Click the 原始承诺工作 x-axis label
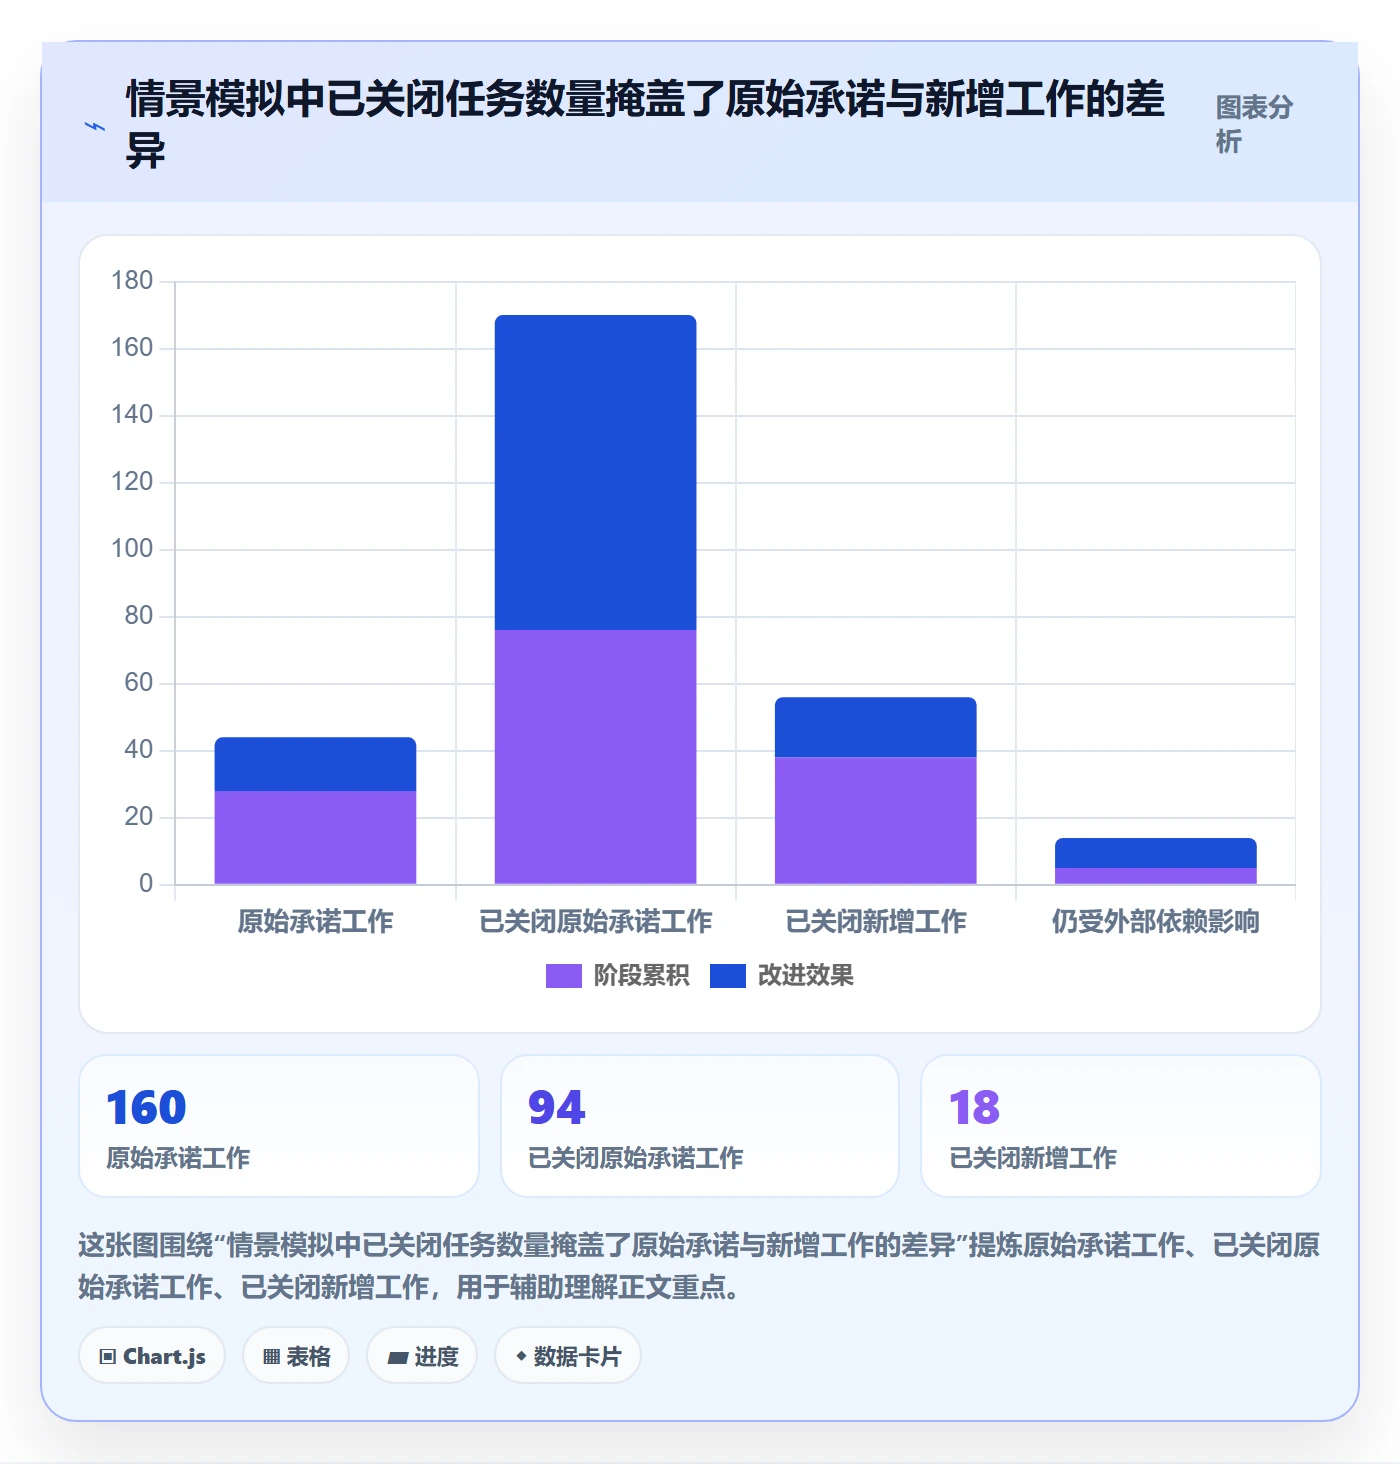Screen dimensions: 1400x1464 tap(315, 921)
